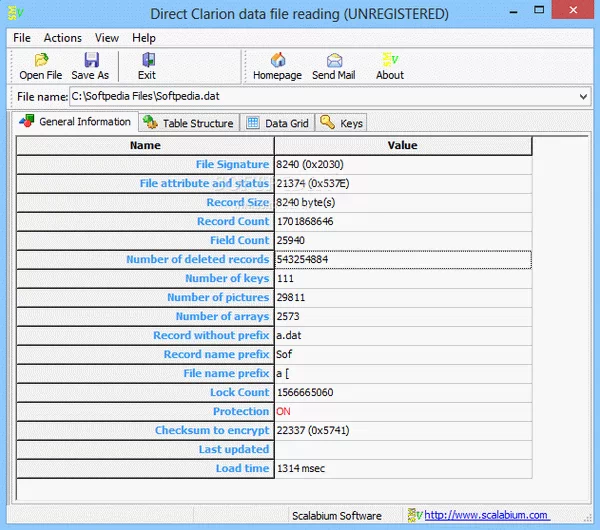Click the Name column header
Image resolution: width=600 pixels, height=530 pixels.
pos(145,145)
